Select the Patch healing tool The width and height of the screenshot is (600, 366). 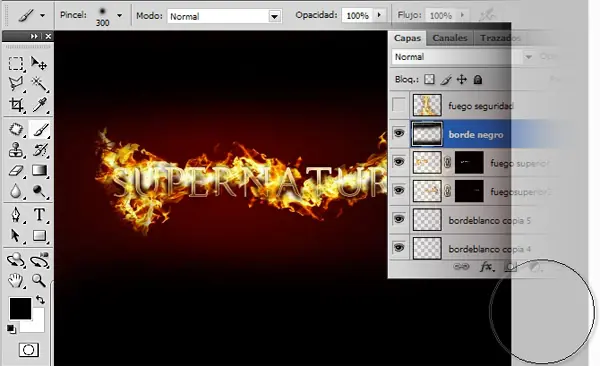pos(16,129)
